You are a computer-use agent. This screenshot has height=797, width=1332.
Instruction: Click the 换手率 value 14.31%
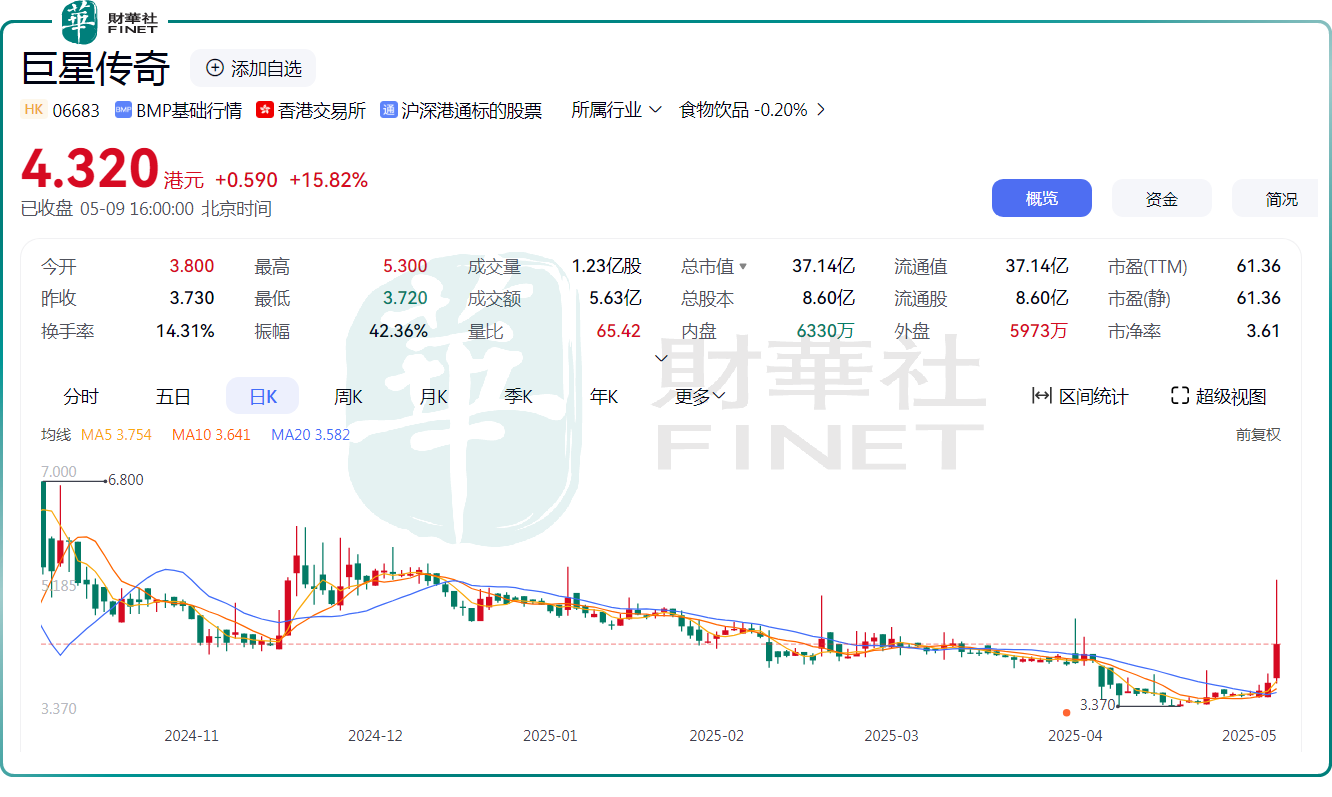(185, 330)
